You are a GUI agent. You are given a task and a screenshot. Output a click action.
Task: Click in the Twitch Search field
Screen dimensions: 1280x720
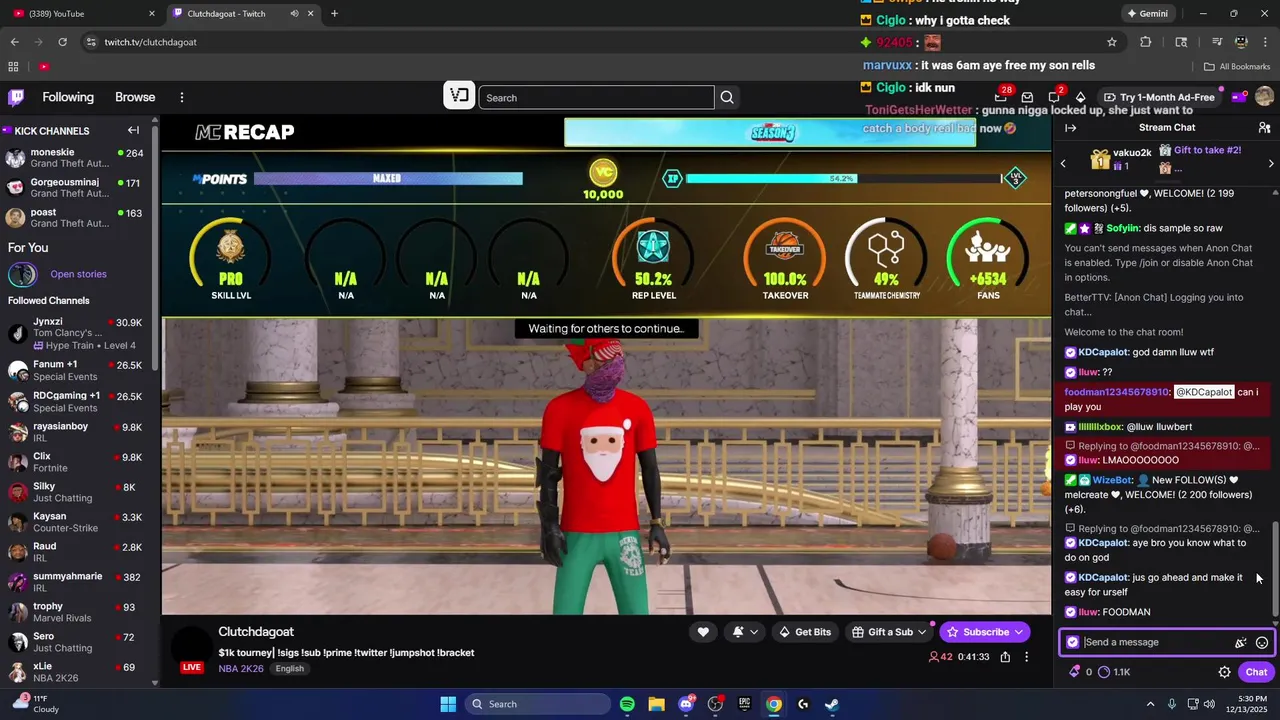click(x=596, y=97)
